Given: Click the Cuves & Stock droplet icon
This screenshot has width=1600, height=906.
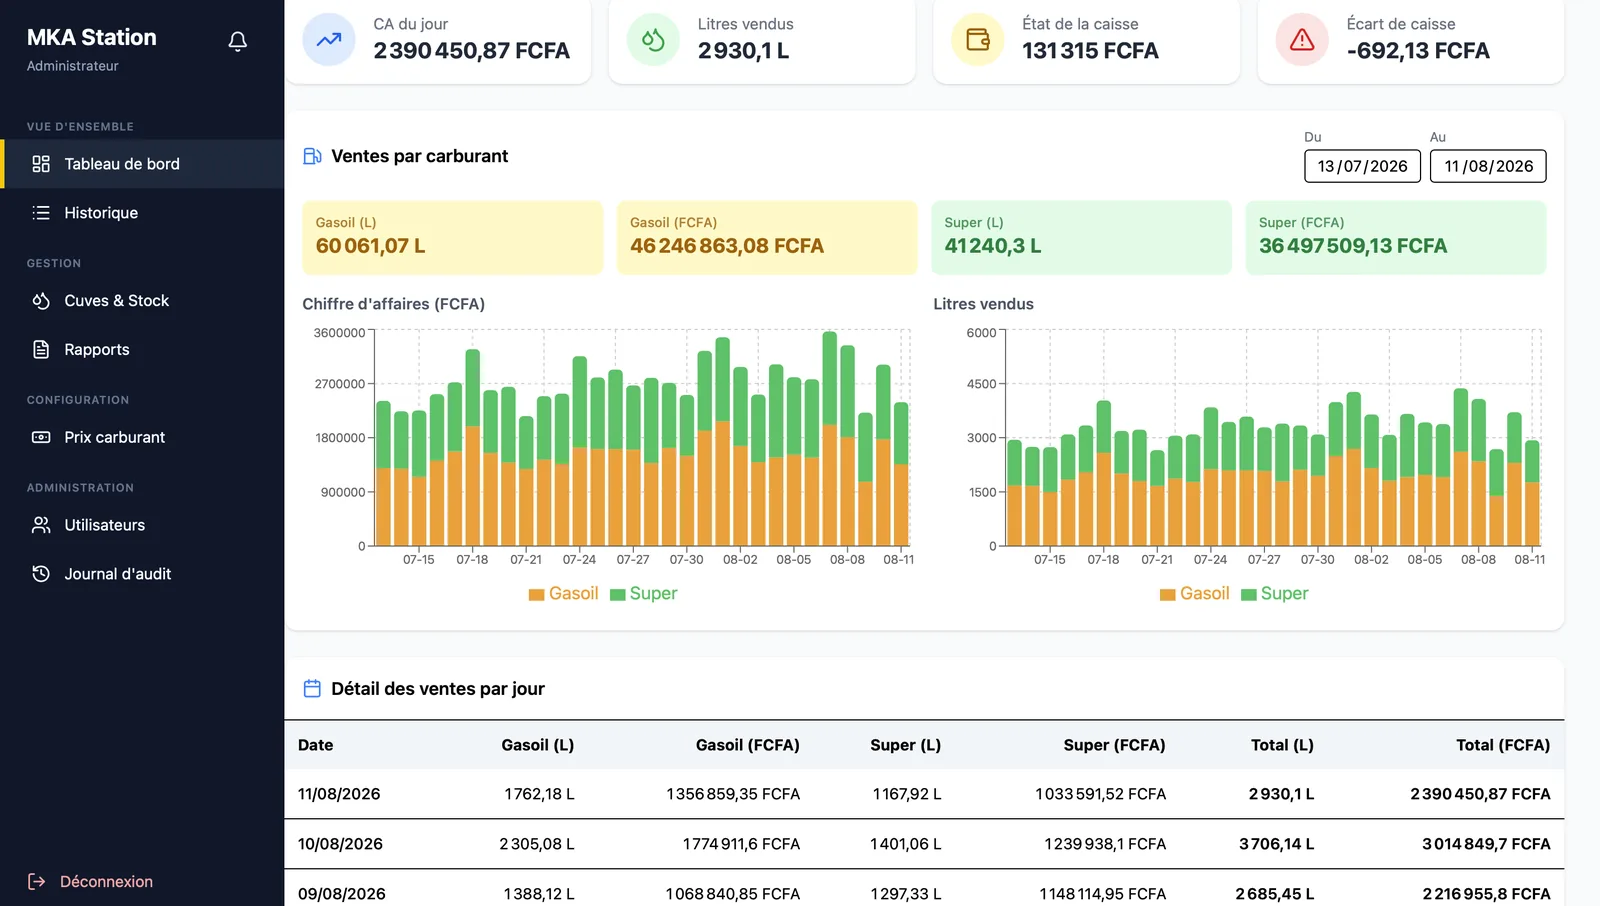Looking at the screenshot, I should (41, 301).
